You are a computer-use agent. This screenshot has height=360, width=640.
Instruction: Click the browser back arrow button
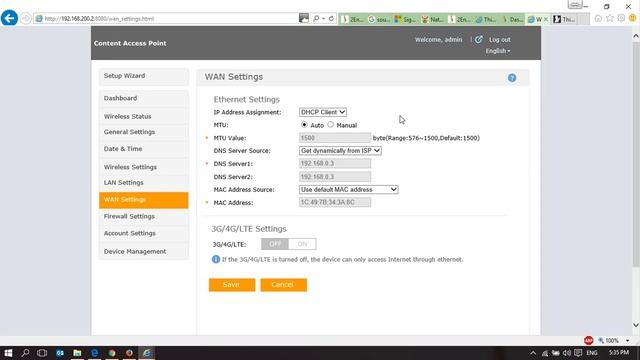point(9,18)
